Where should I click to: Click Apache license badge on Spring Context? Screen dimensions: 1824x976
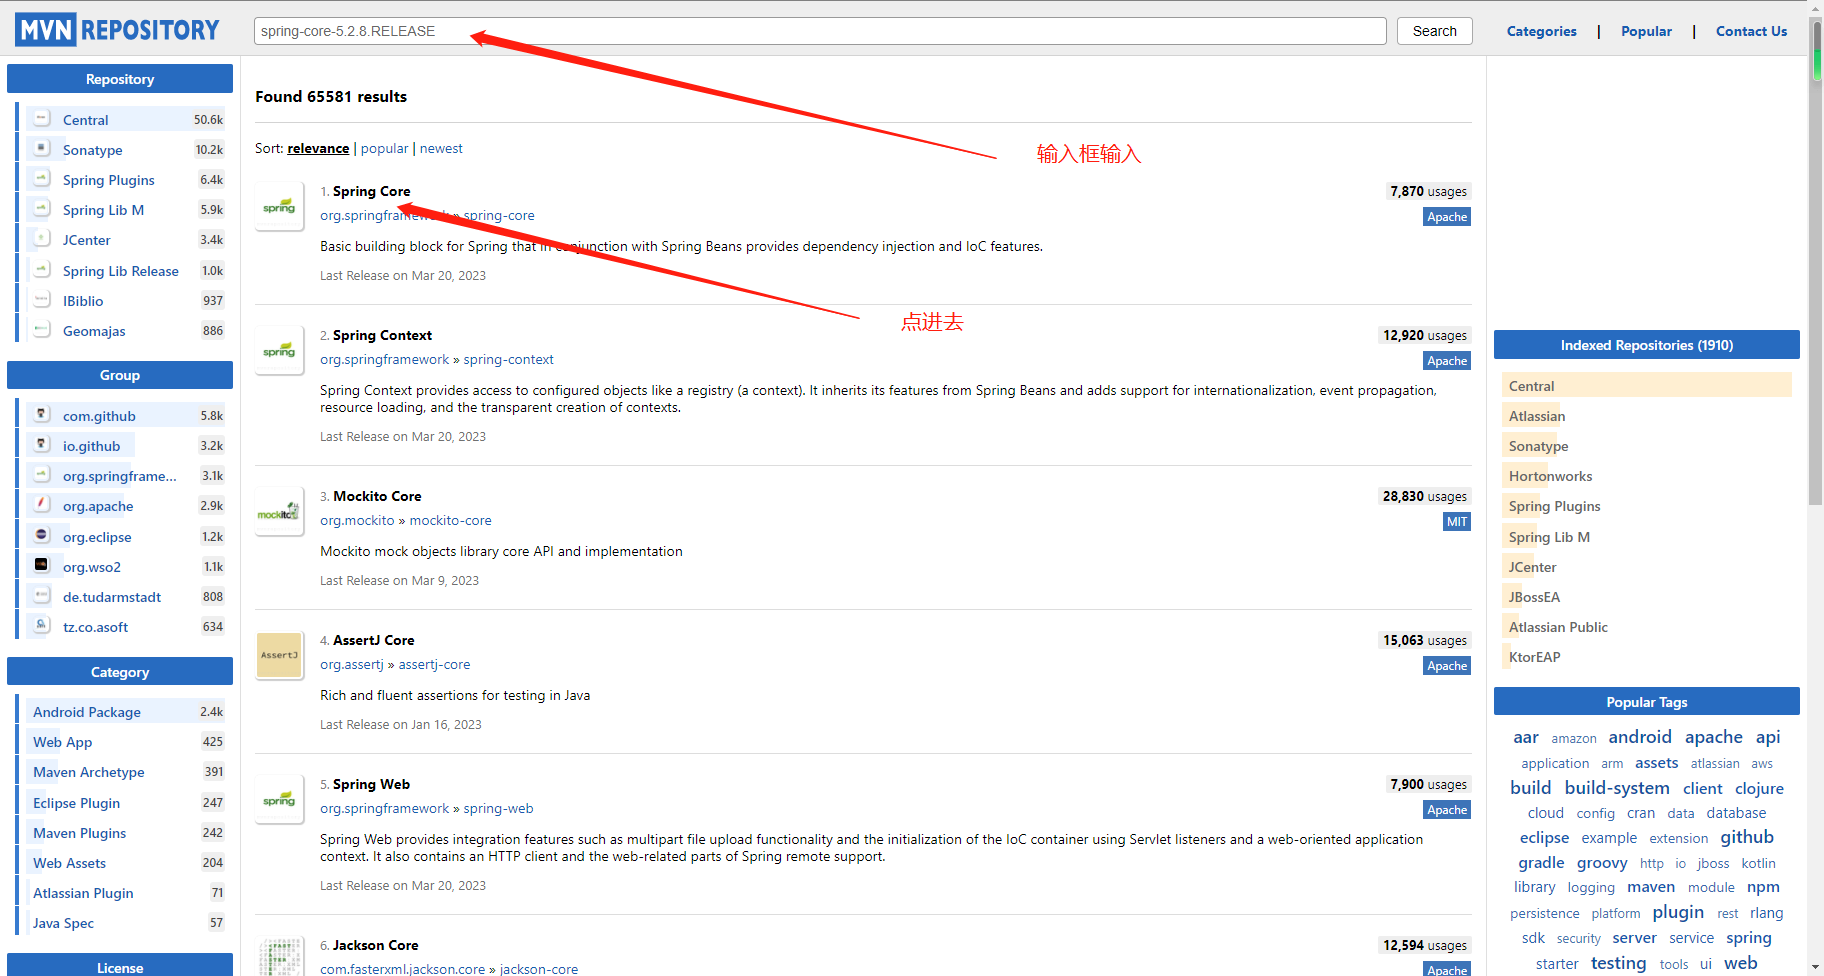click(x=1447, y=360)
